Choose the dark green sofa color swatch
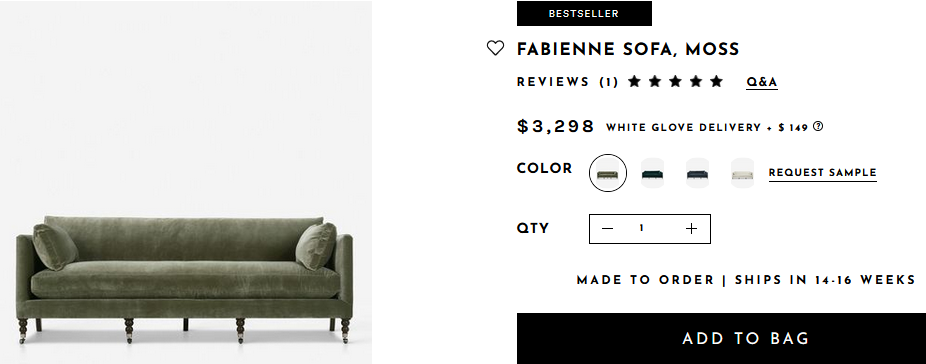Image resolution: width=926 pixels, height=364 pixels. pos(653,173)
